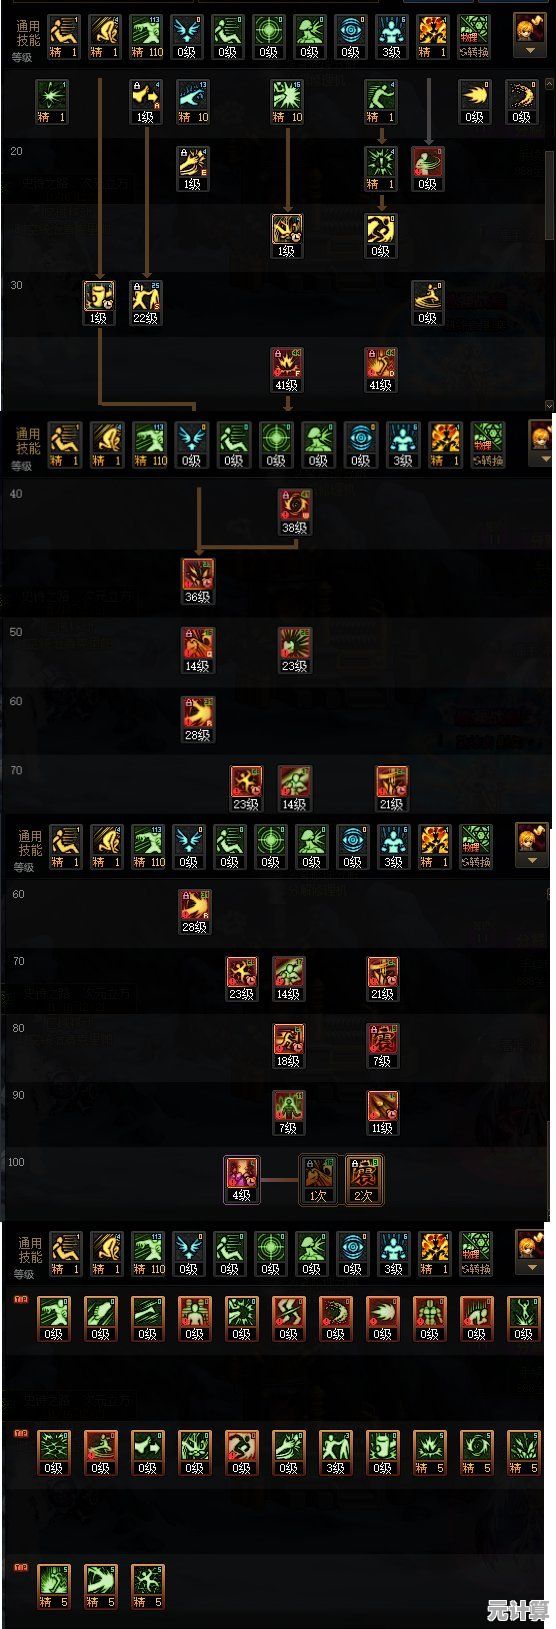Click the locked skill labeled 2次
The image size is (556, 1629).
tap(364, 1180)
